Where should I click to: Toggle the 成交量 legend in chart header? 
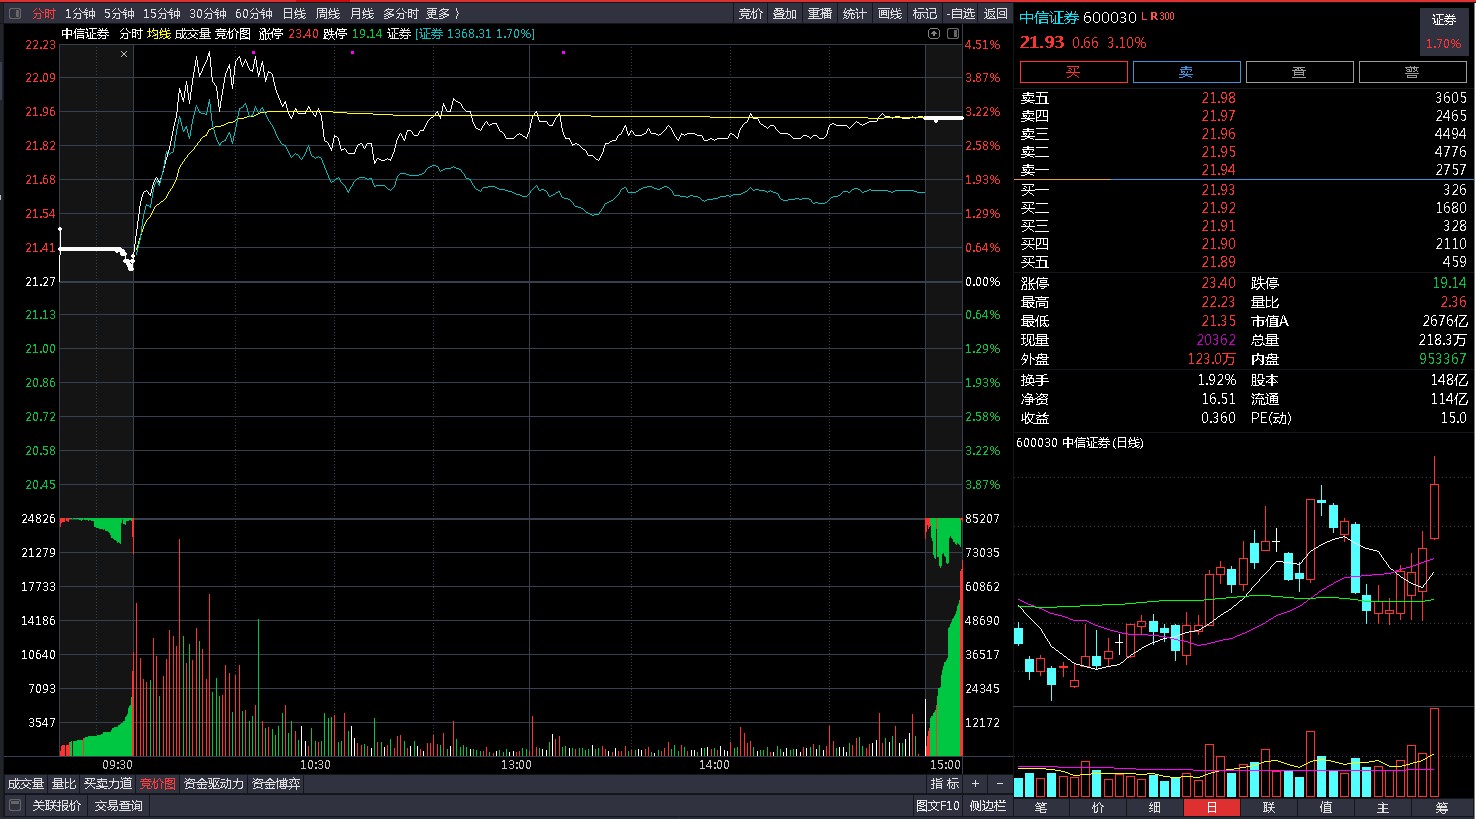coord(193,34)
